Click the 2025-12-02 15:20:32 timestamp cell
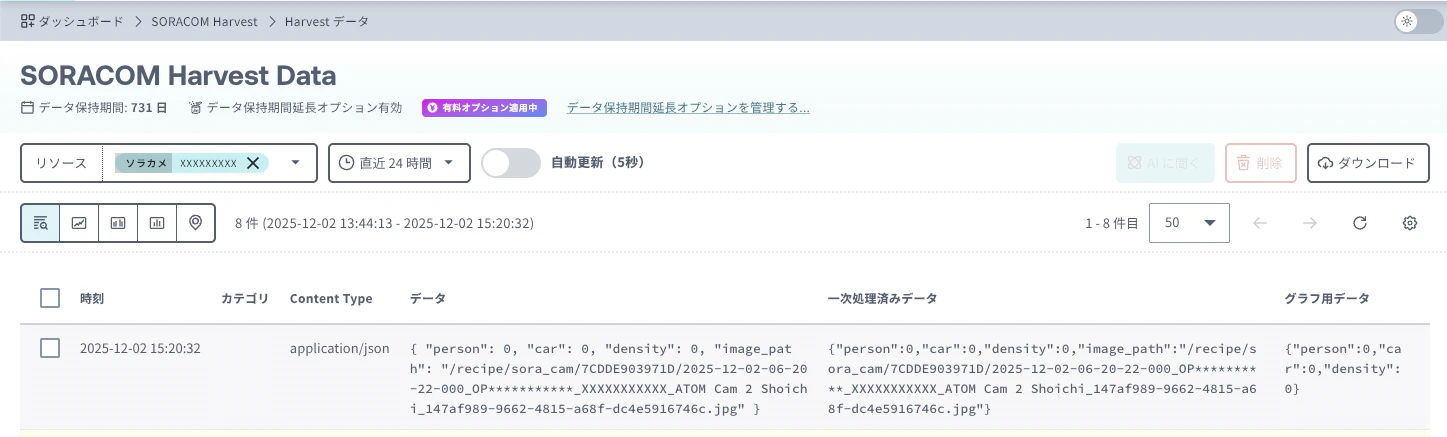This screenshot has height=437, width=1447. click(141, 349)
